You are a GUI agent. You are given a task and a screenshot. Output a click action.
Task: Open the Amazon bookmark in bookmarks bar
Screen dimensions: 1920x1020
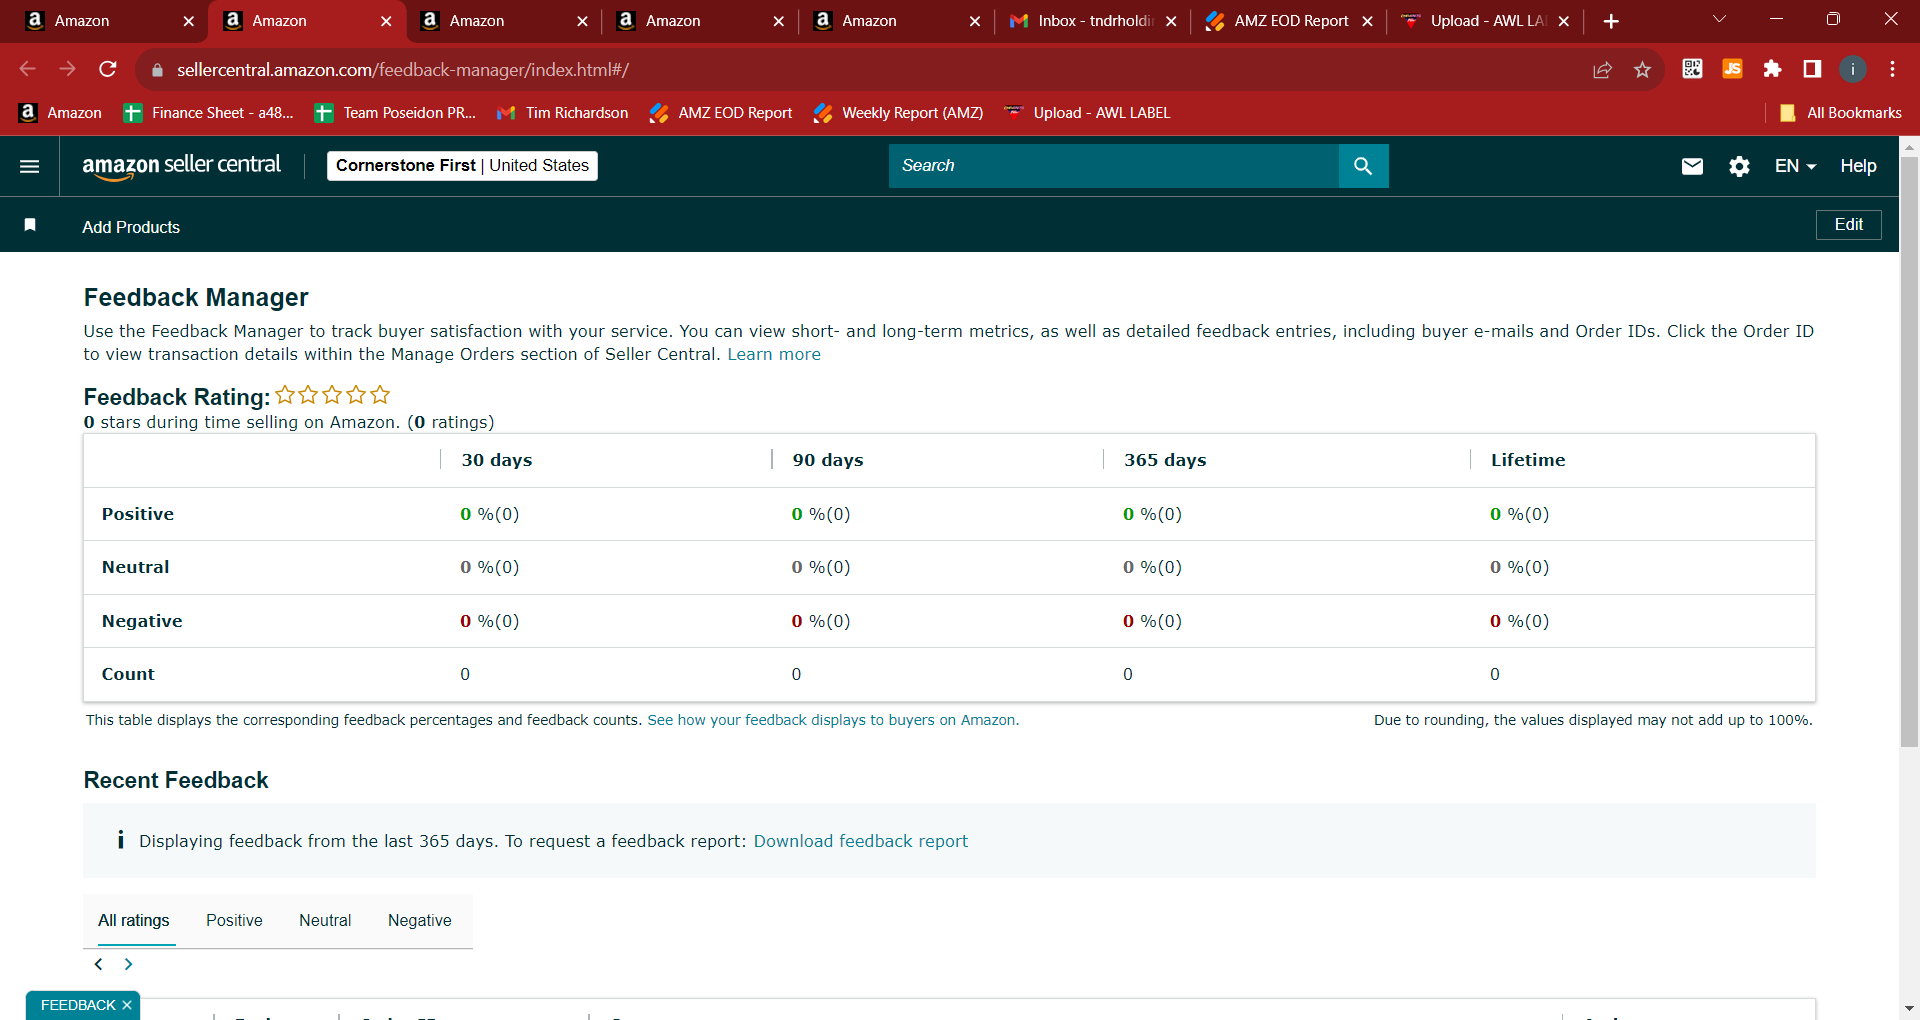click(x=60, y=113)
